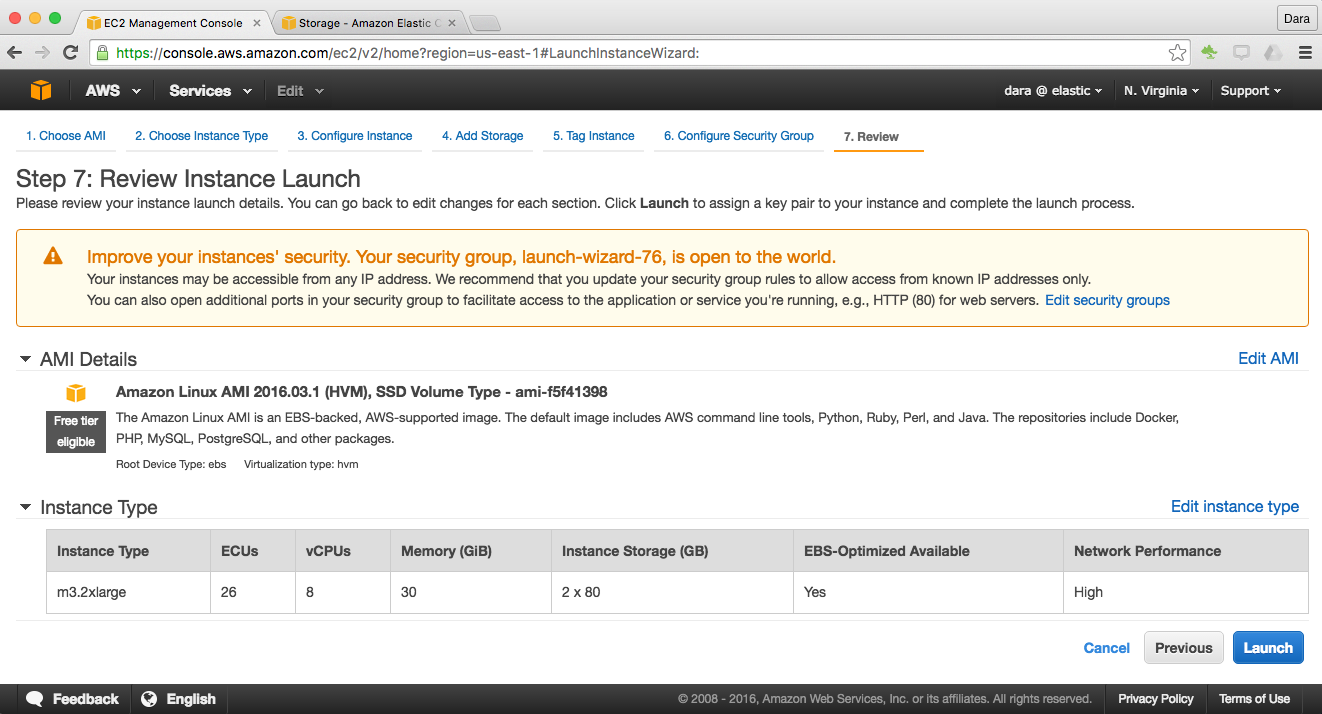The width and height of the screenshot is (1322, 714).
Task: Reload the page with the refresh icon
Action: pos(70,53)
